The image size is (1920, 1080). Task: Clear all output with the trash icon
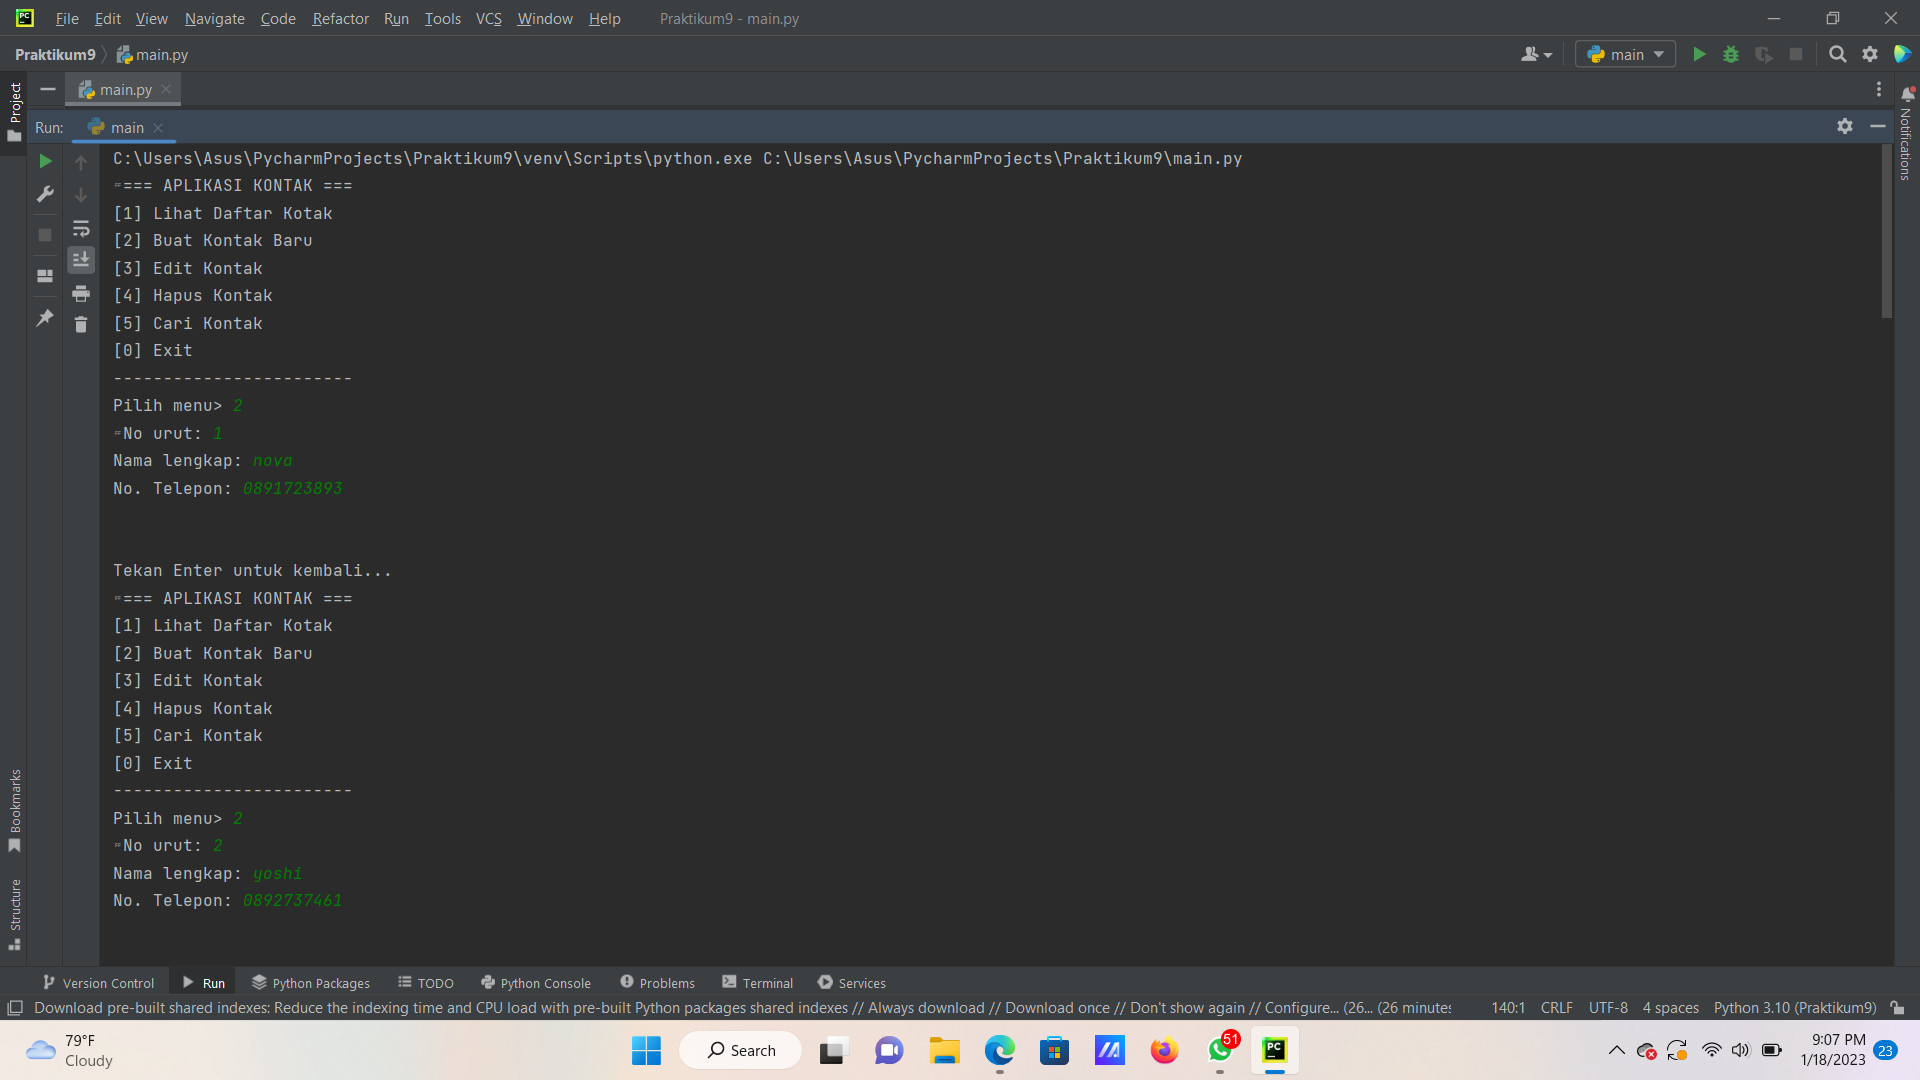coord(81,324)
